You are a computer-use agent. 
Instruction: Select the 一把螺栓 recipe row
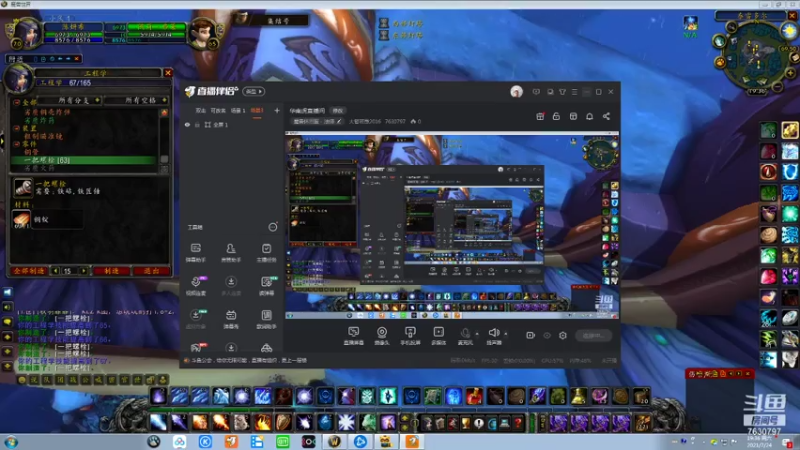84,160
